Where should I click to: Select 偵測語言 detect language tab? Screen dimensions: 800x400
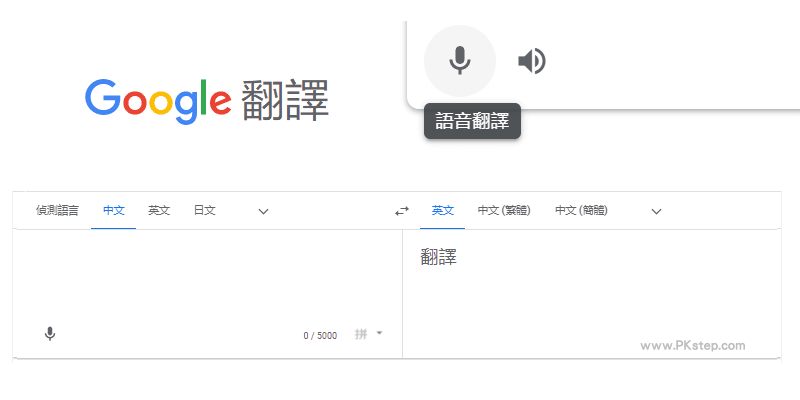point(57,211)
